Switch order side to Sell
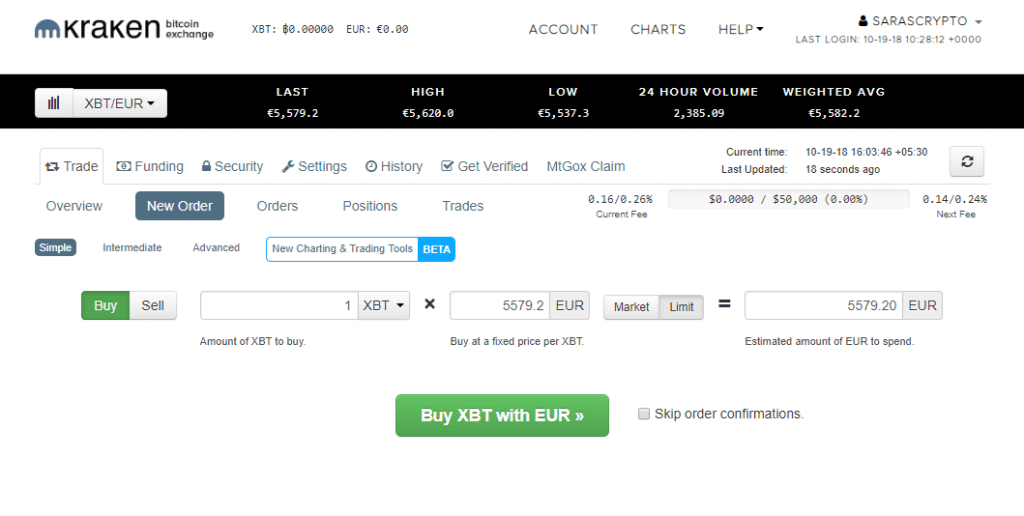Screen dimensions: 1024x516 tap(153, 306)
